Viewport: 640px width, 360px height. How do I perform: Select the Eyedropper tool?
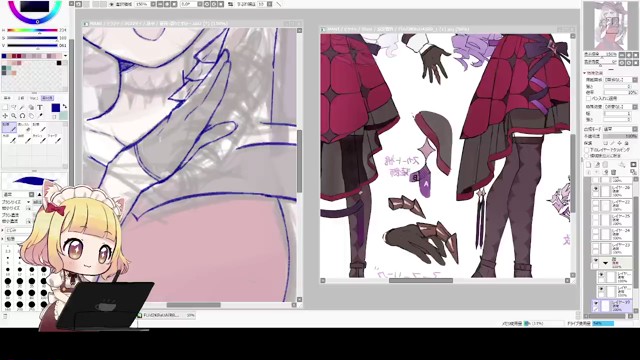coord(40,116)
